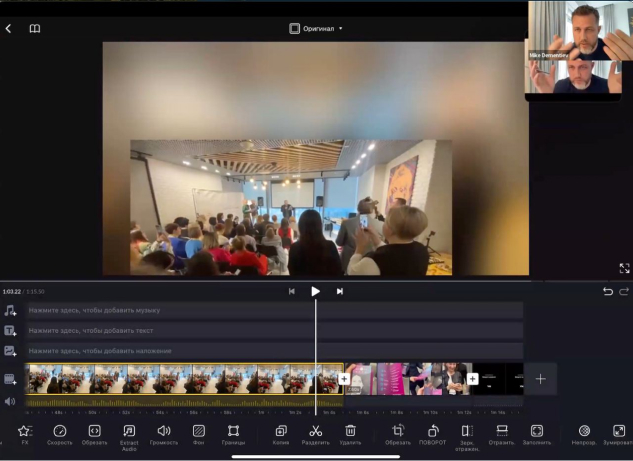Delete clip with Удалить trash icon
This screenshot has width=633, height=461.
coord(350,435)
